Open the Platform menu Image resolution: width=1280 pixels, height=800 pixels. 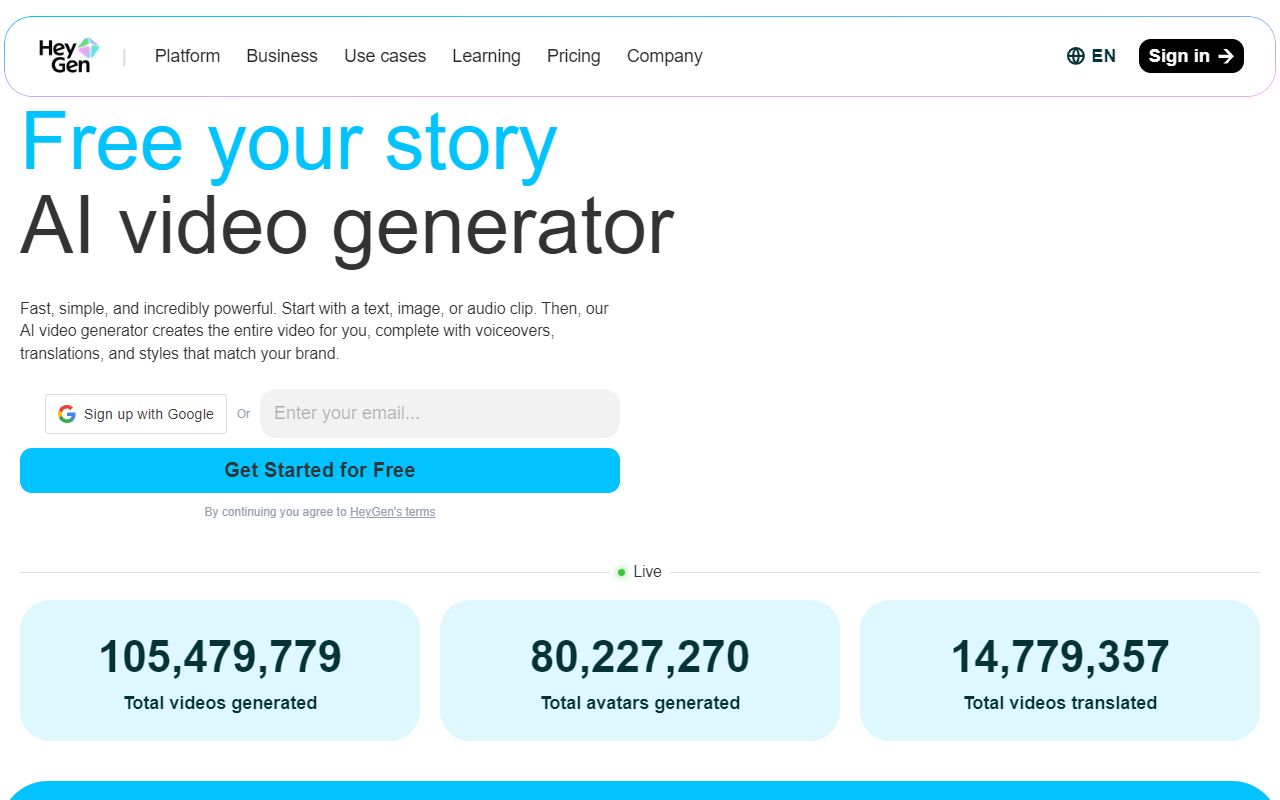[187, 56]
